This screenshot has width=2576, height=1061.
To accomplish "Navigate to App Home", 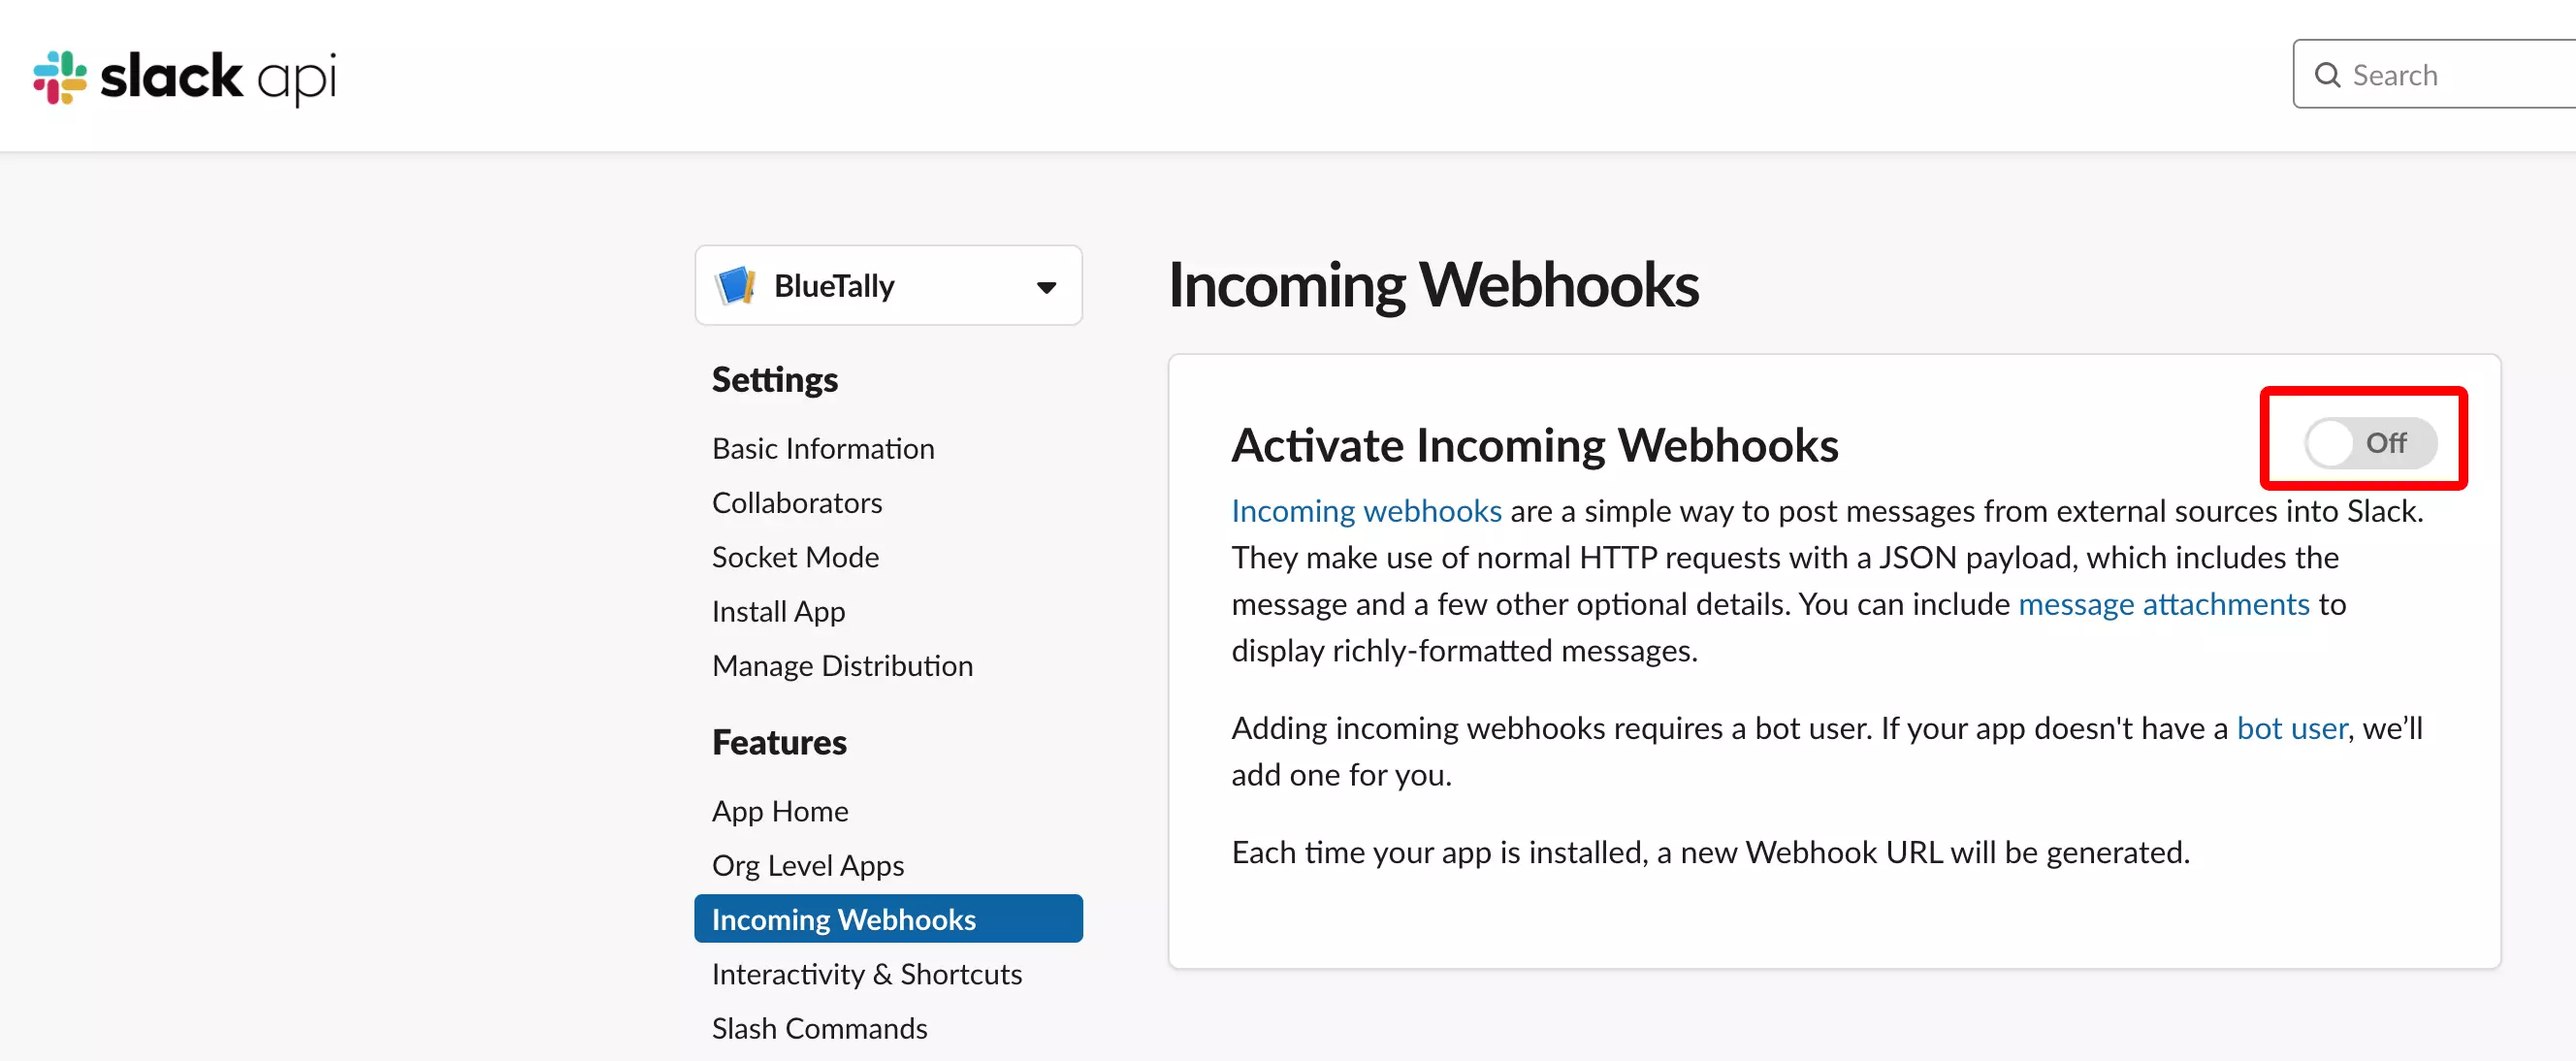I will pyautogui.click(x=780, y=810).
